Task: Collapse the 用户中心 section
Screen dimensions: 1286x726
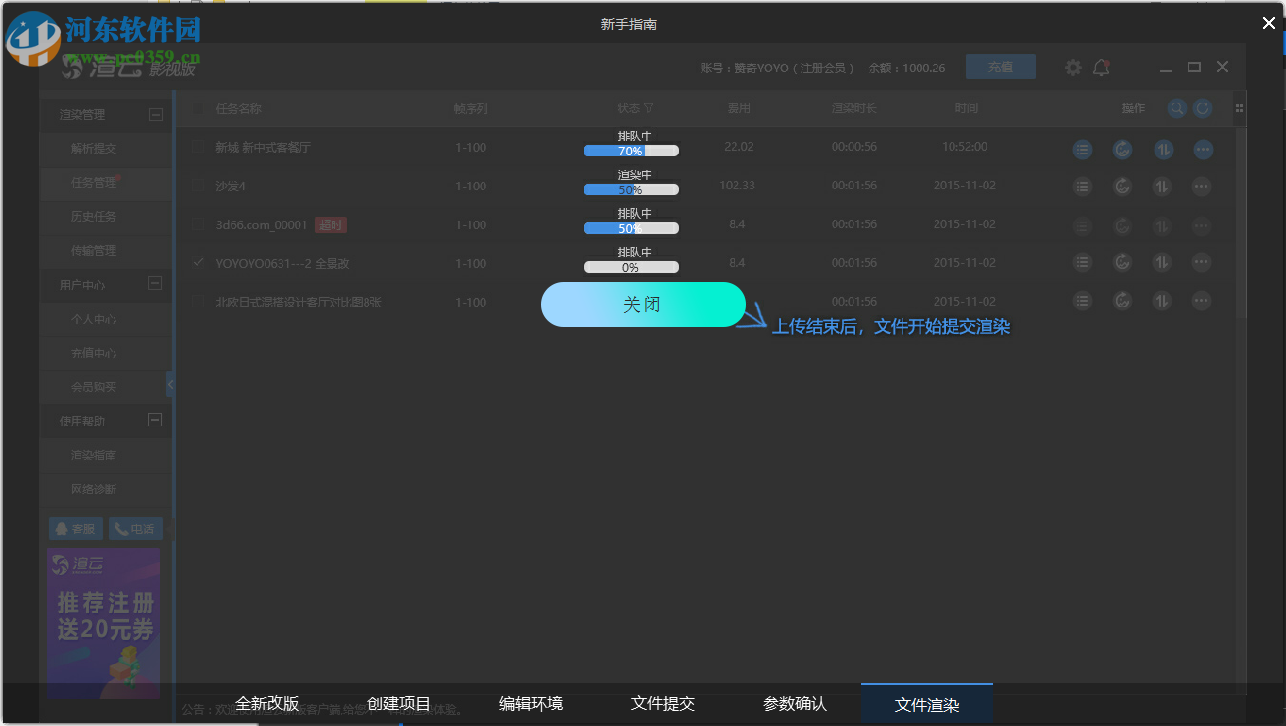Action: point(156,285)
